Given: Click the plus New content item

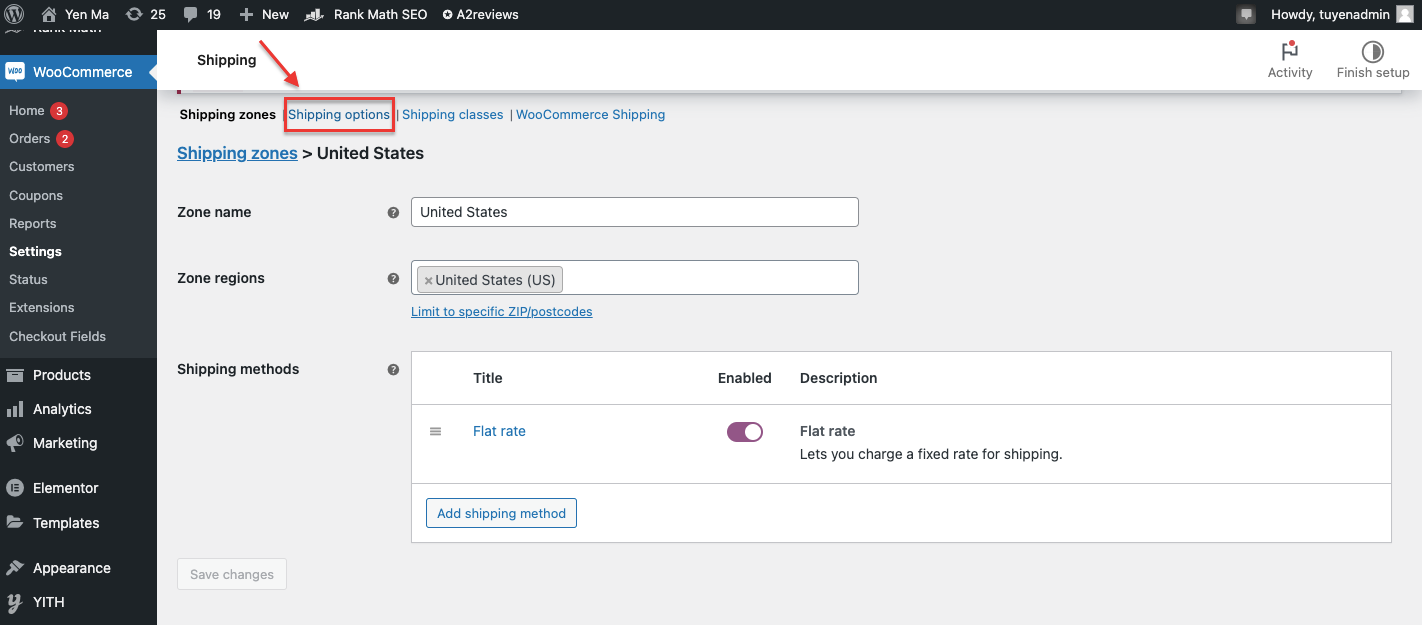Looking at the screenshot, I should (264, 14).
